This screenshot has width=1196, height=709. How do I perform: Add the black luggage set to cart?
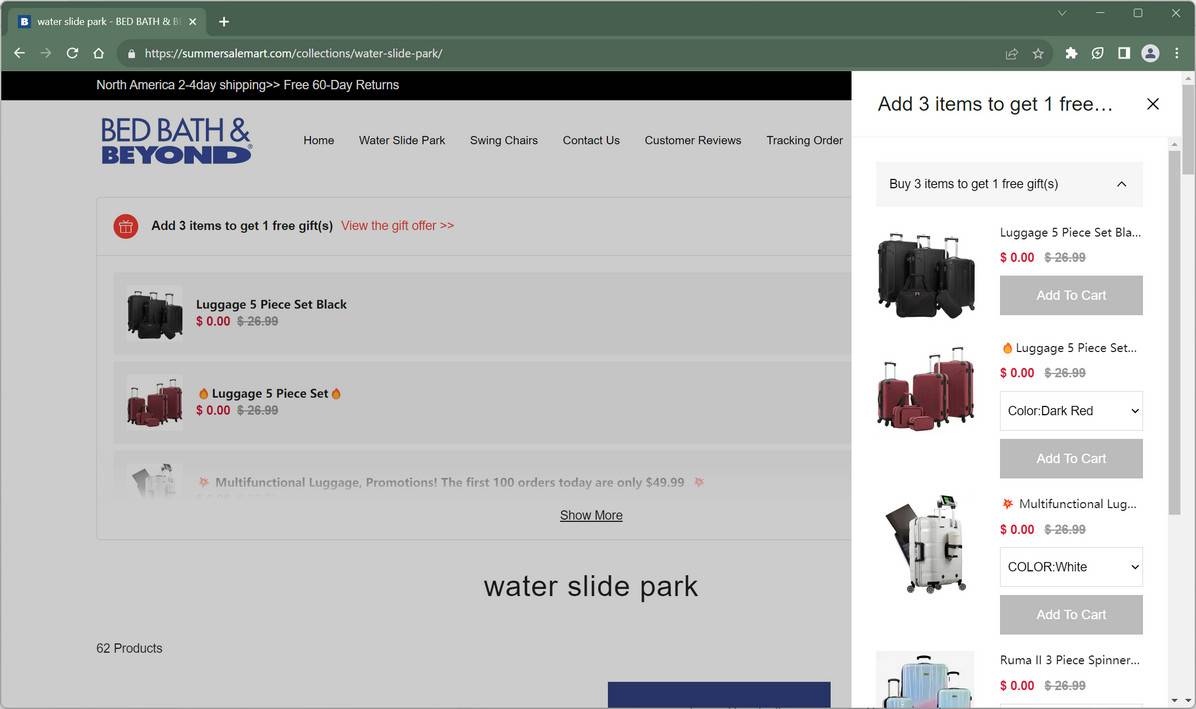click(x=1071, y=295)
